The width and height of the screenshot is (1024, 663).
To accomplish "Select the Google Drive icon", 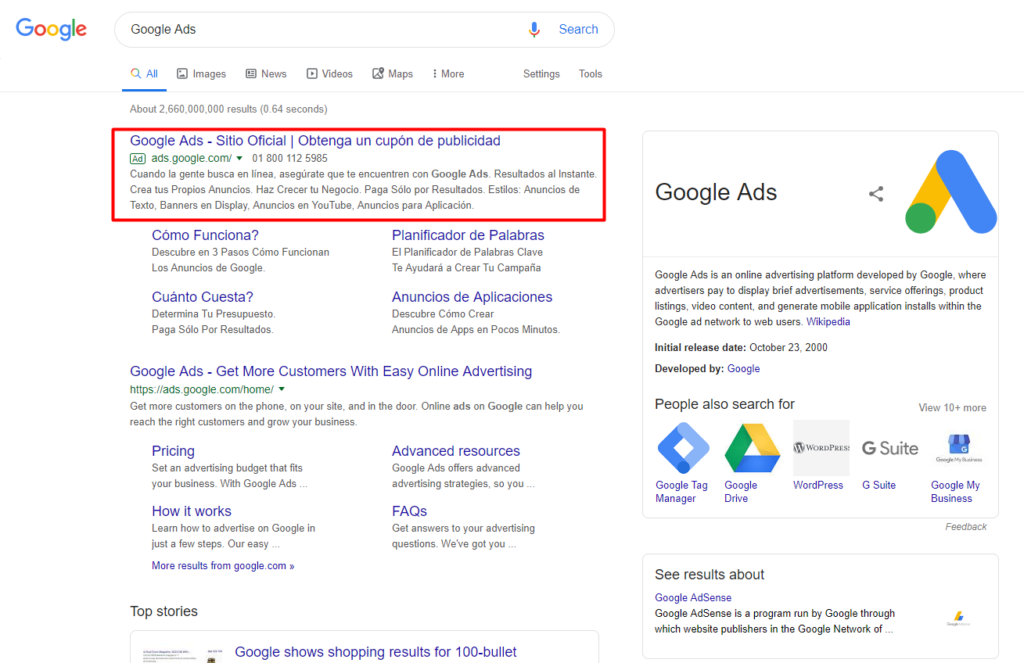I will point(752,448).
